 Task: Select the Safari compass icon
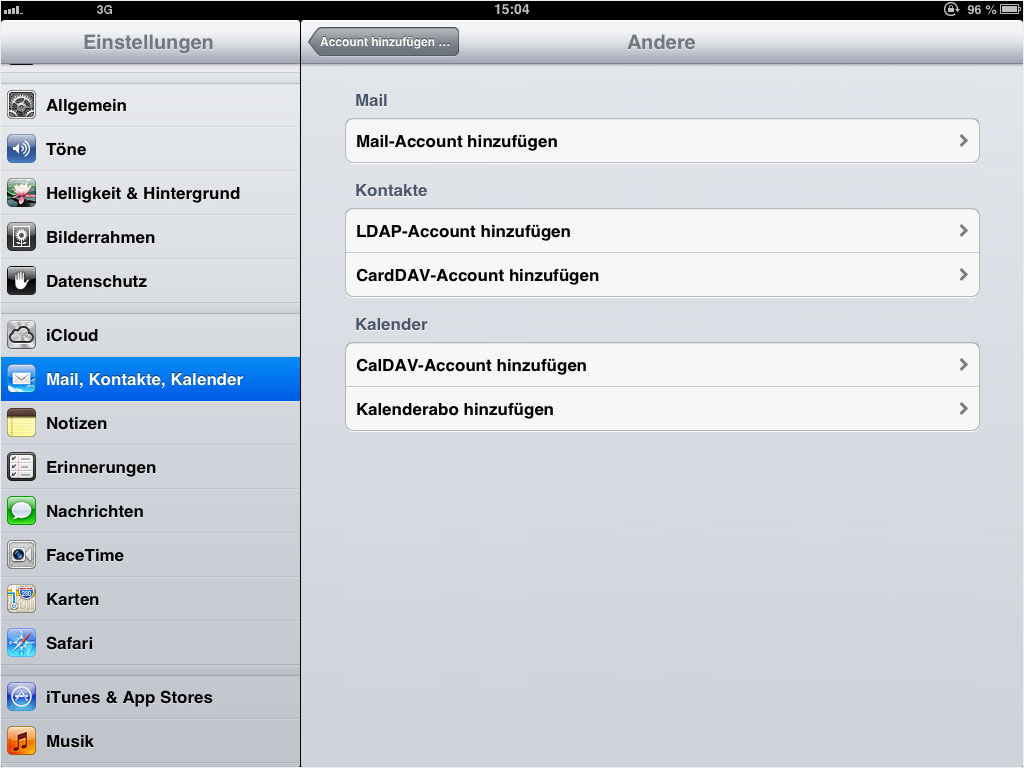click(x=22, y=643)
